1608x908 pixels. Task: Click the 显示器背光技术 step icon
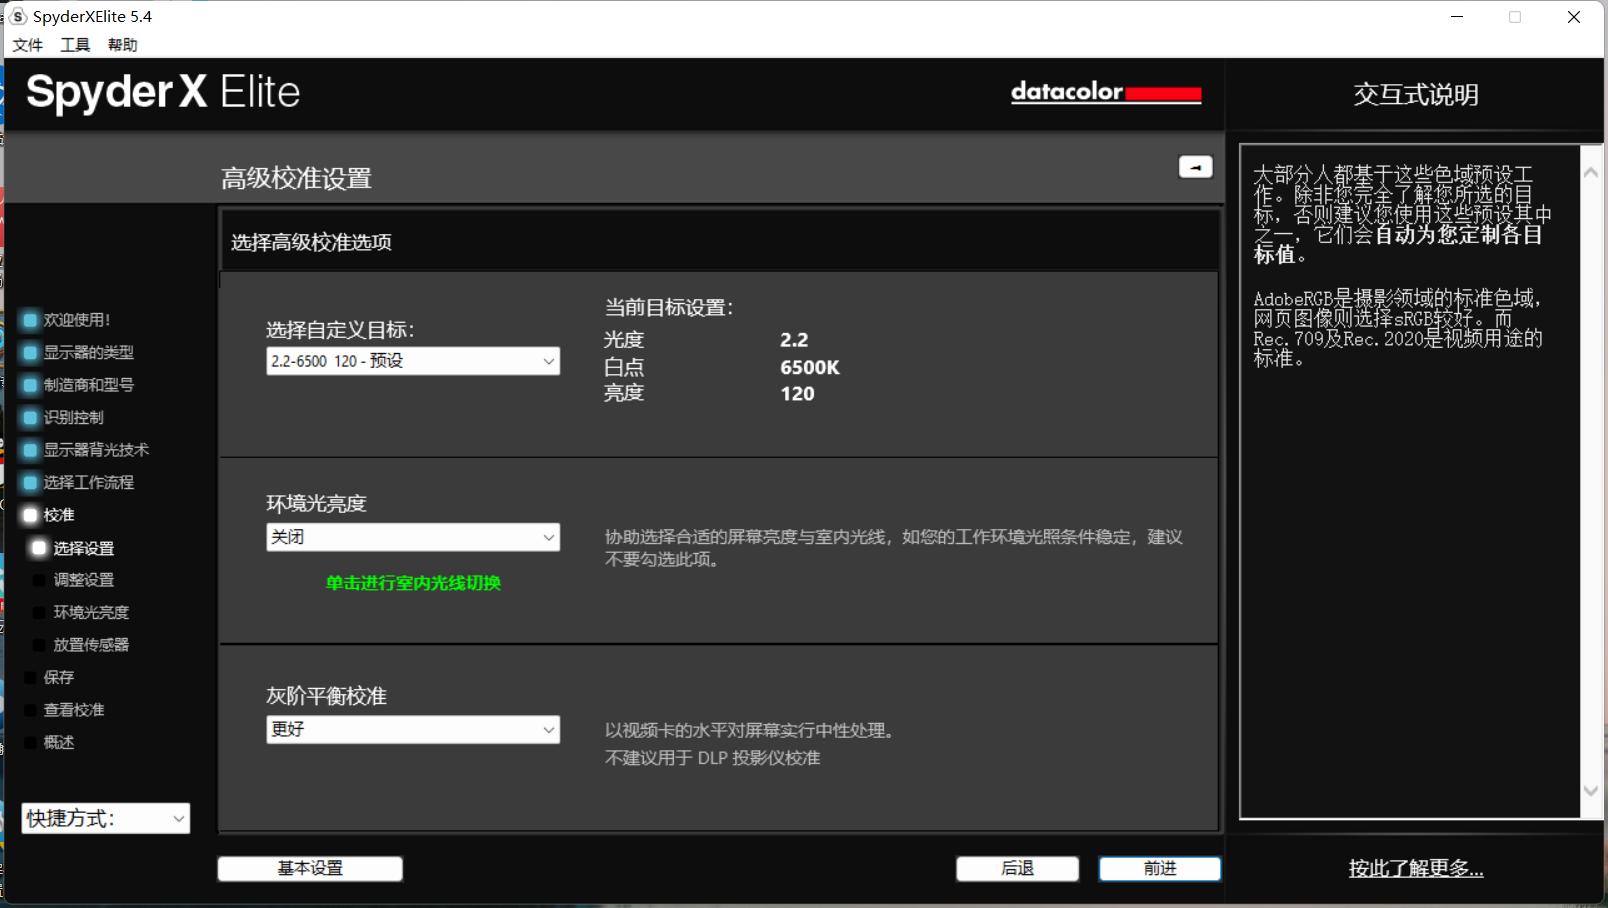(30, 450)
